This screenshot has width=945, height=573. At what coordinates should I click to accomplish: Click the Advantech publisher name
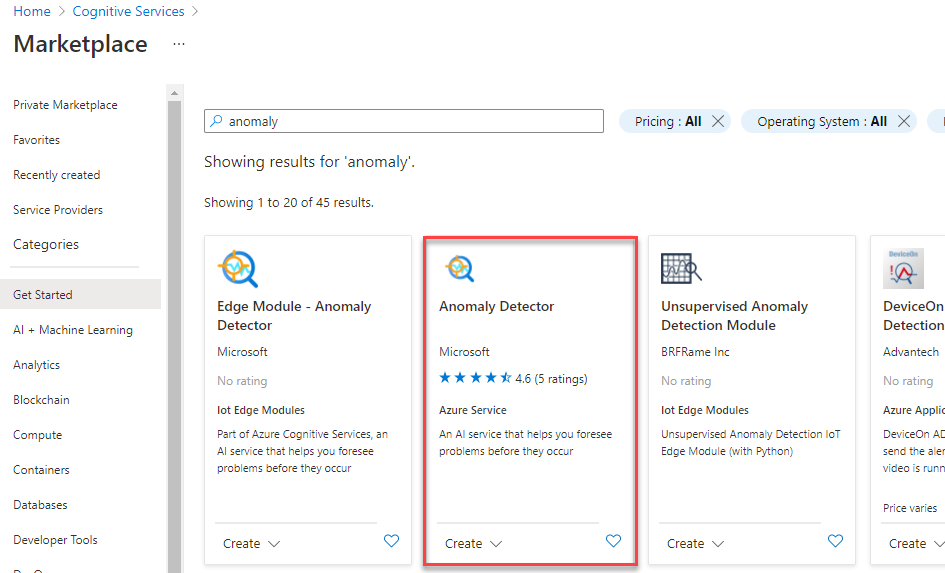(911, 352)
